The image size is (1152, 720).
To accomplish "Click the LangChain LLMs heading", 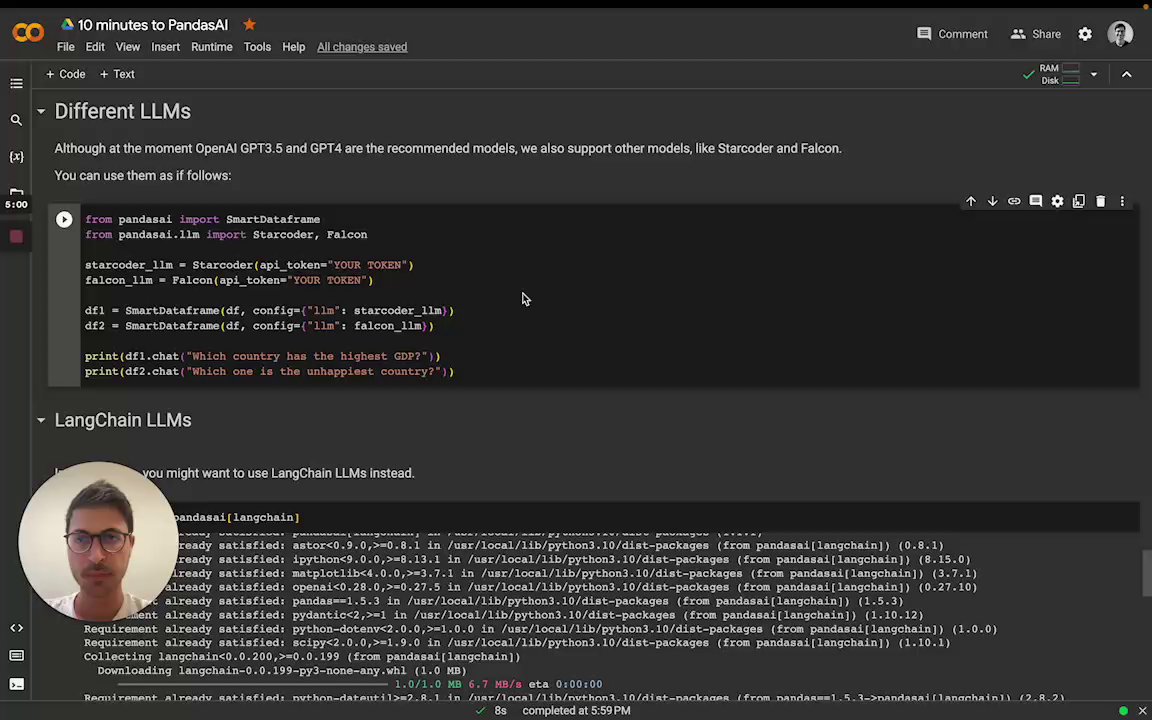I will point(123,420).
